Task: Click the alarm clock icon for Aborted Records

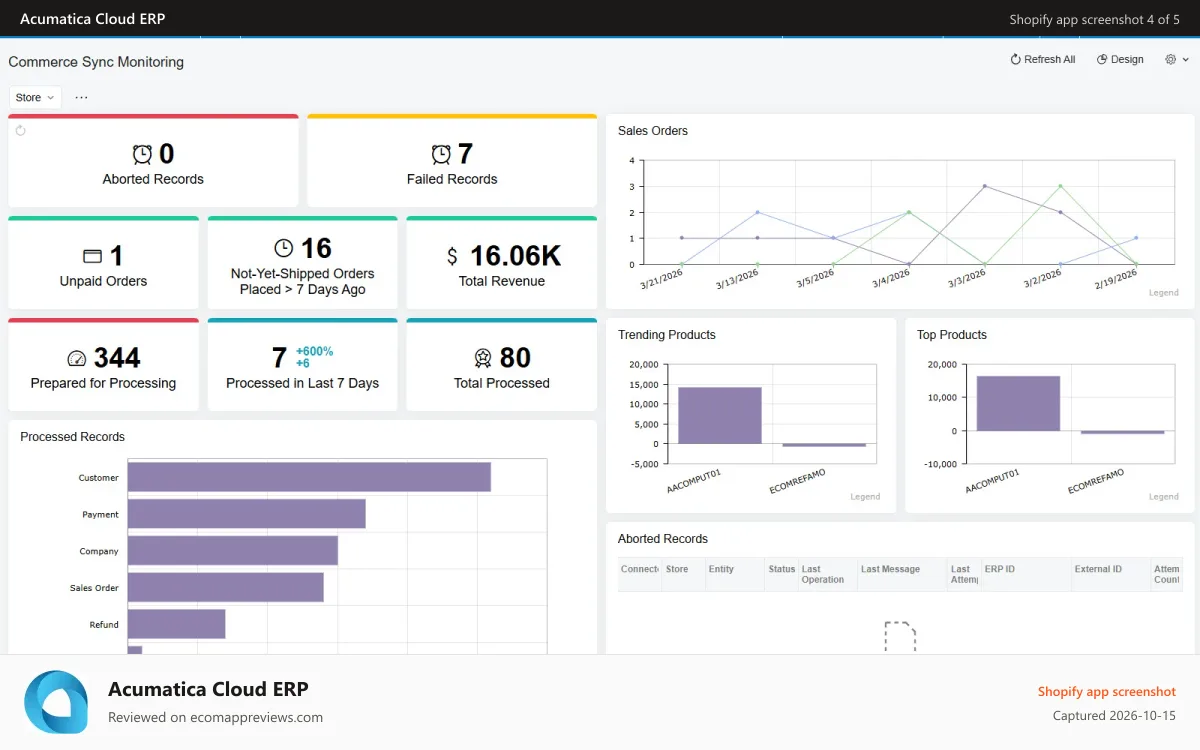Action: tap(142, 154)
